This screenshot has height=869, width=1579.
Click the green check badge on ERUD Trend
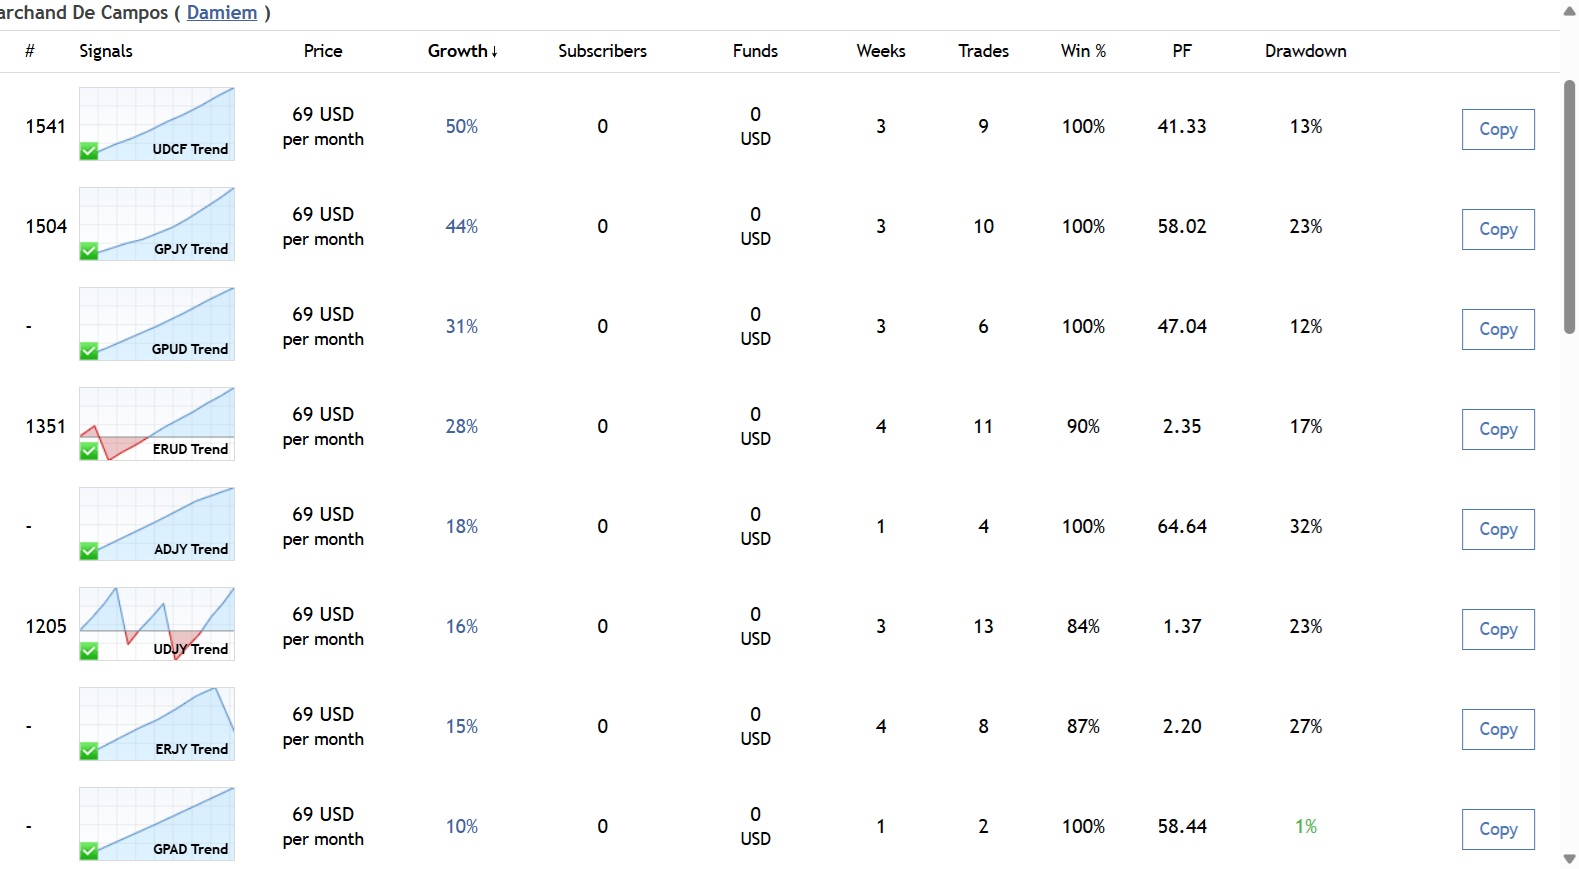[89, 451]
